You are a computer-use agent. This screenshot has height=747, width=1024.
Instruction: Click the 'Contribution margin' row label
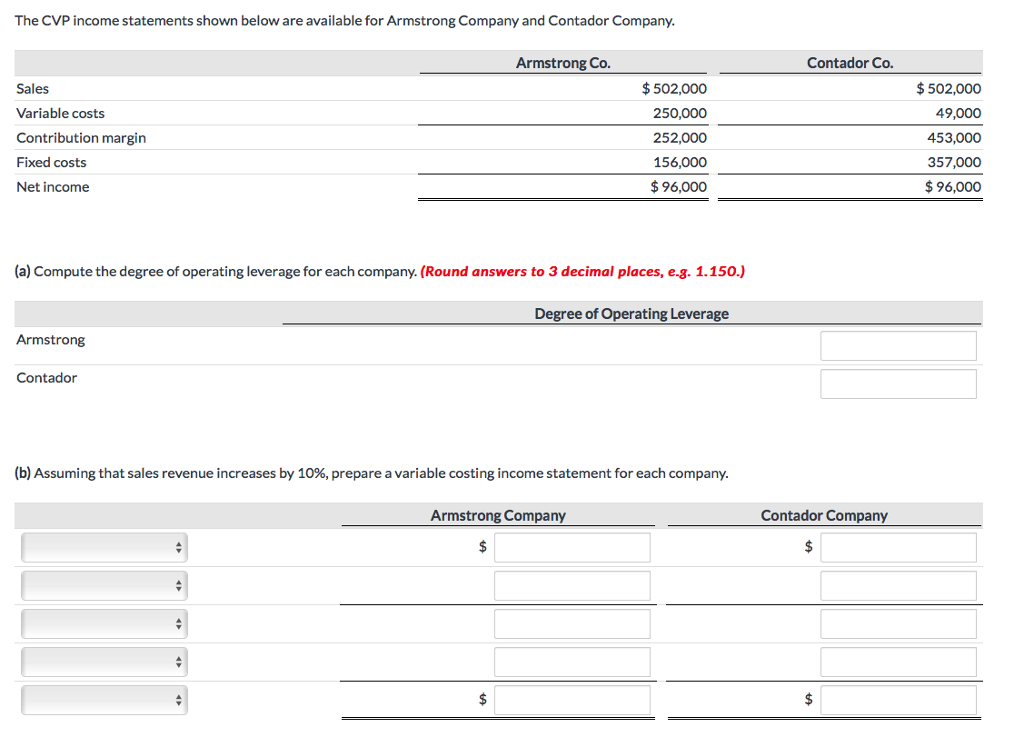pyautogui.click(x=81, y=138)
